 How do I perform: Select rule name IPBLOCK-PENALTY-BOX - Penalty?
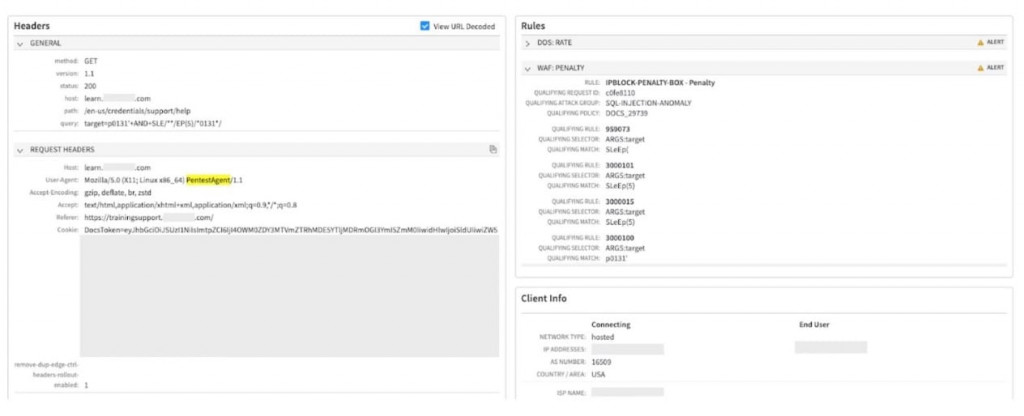pos(660,83)
